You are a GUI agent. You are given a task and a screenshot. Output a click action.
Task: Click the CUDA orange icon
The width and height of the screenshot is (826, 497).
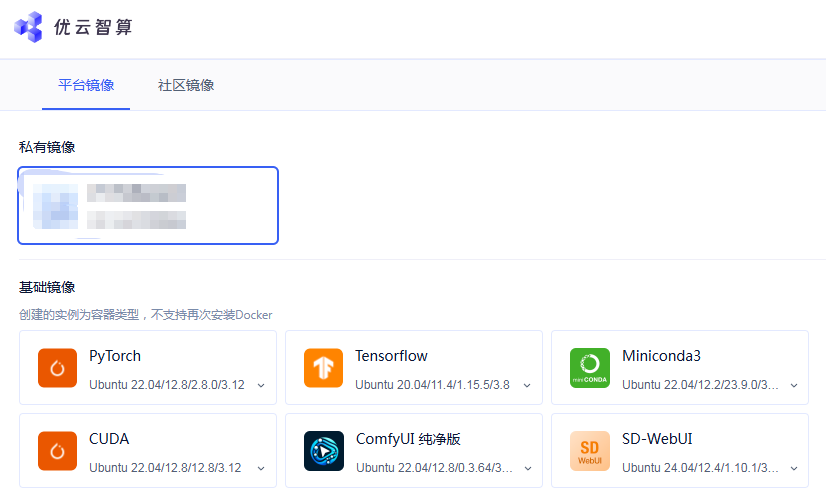[x=57, y=451]
